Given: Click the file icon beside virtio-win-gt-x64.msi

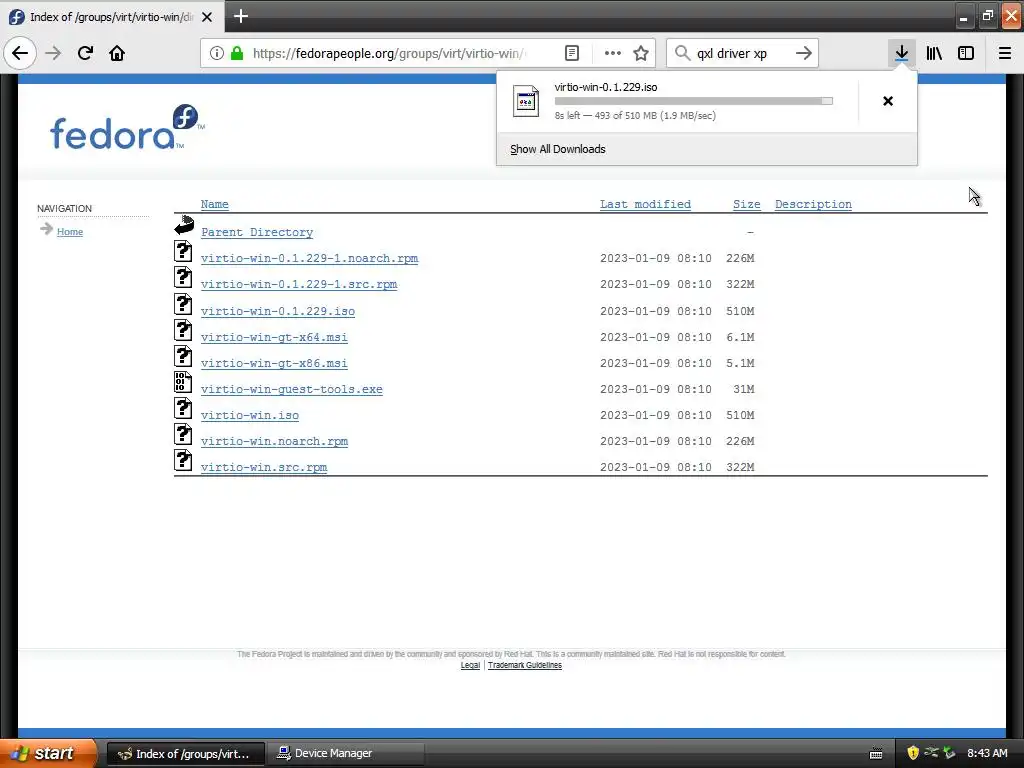Looking at the screenshot, I should tap(183, 330).
